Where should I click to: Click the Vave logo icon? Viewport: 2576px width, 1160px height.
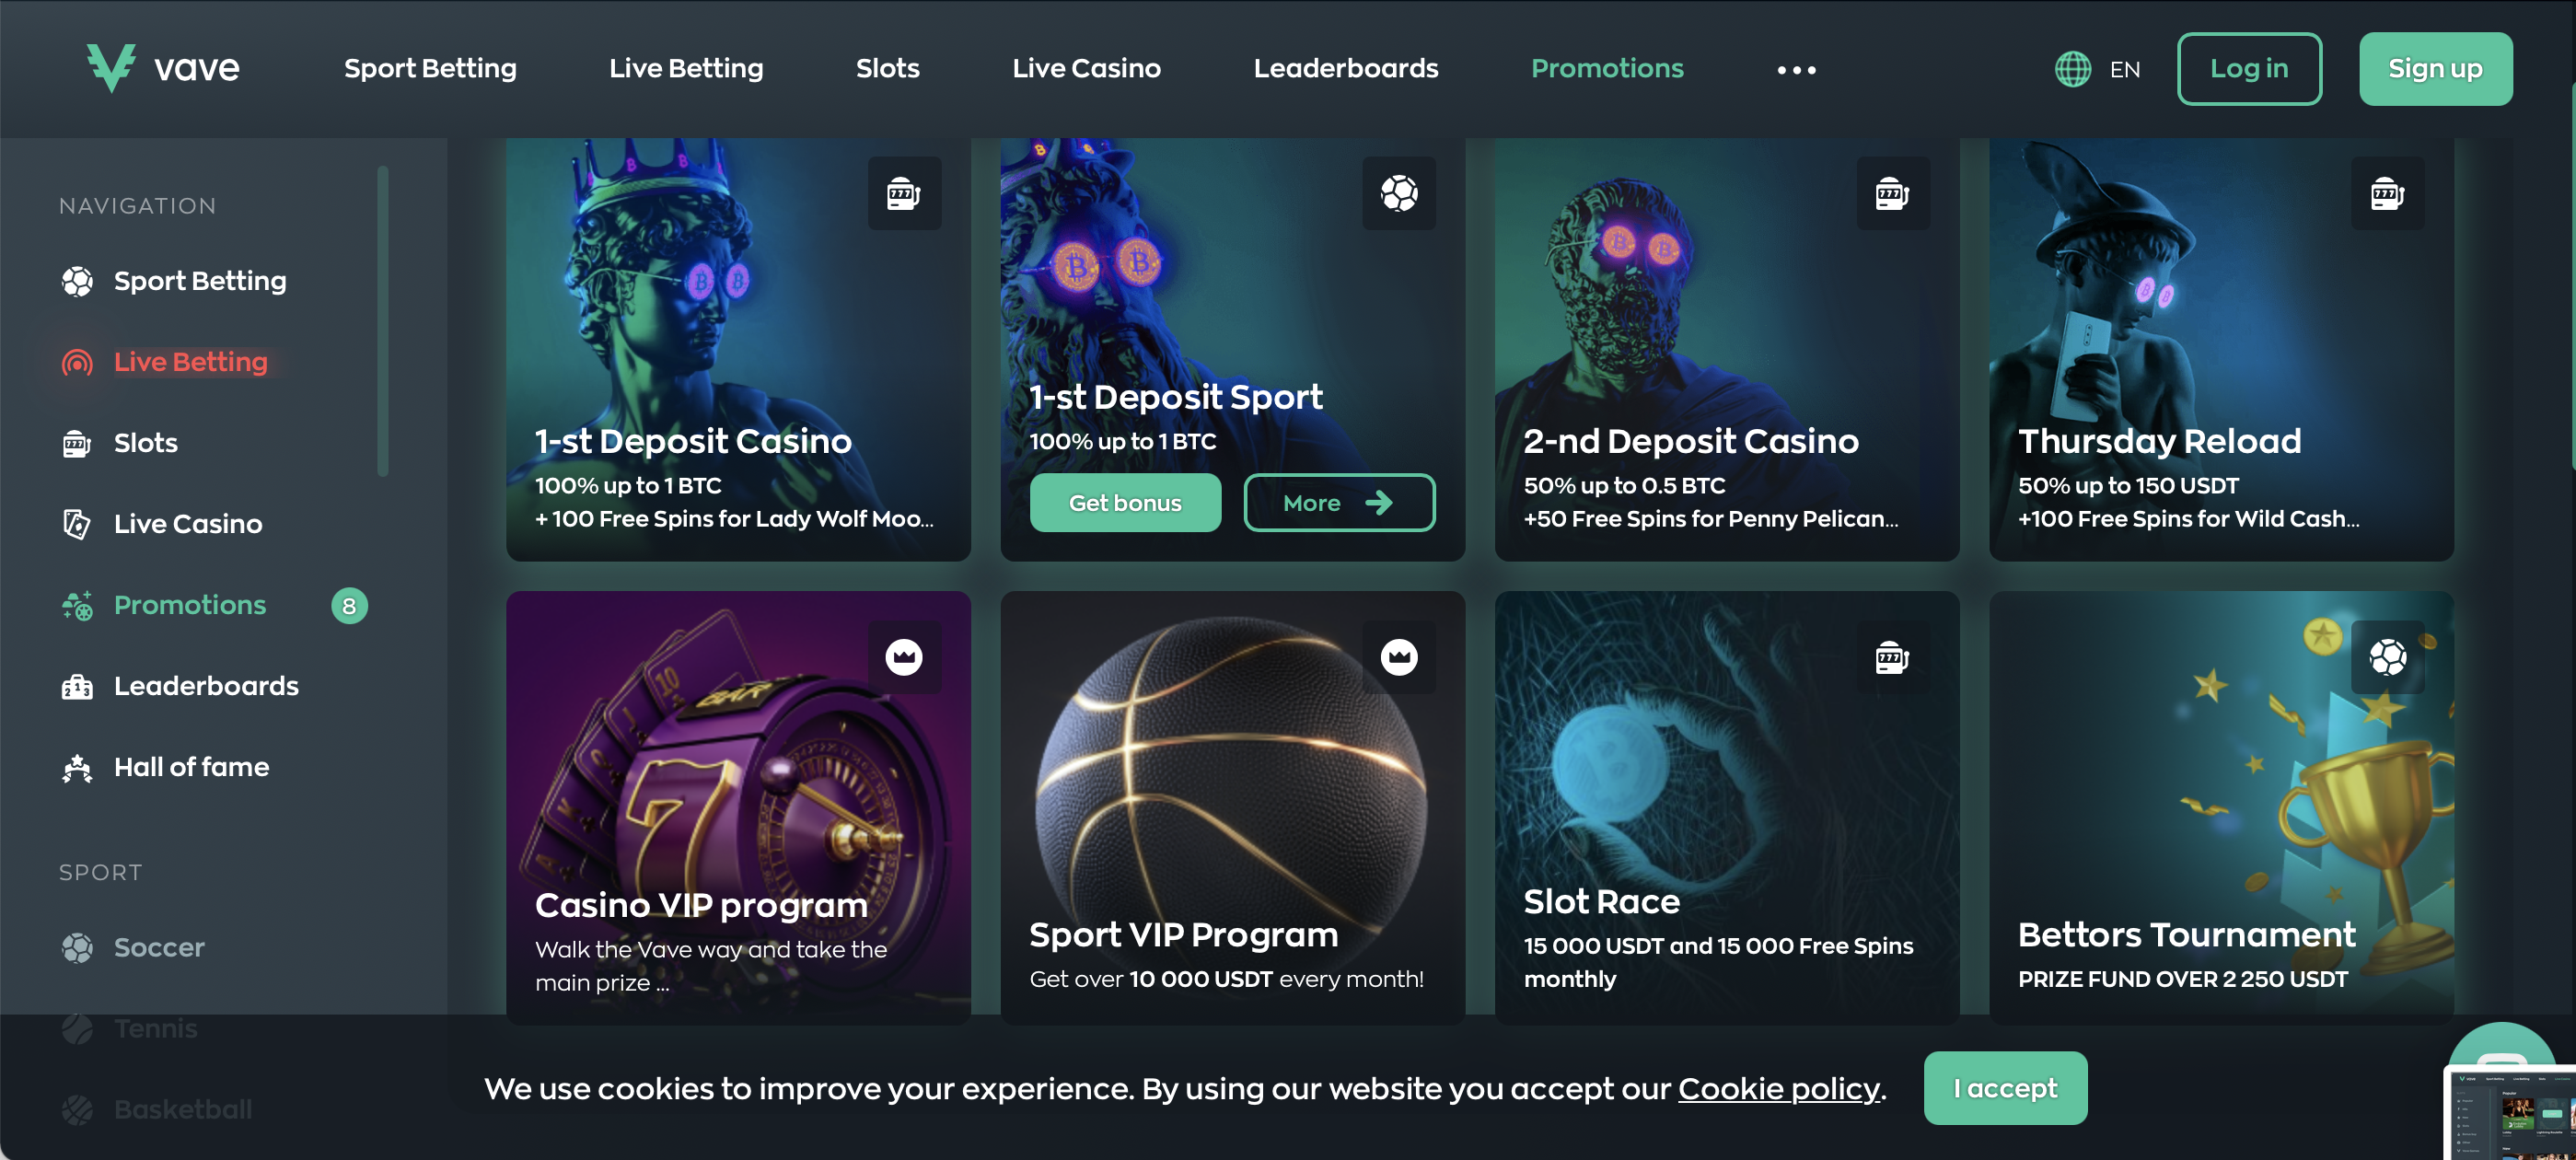[x=110, y=67]
